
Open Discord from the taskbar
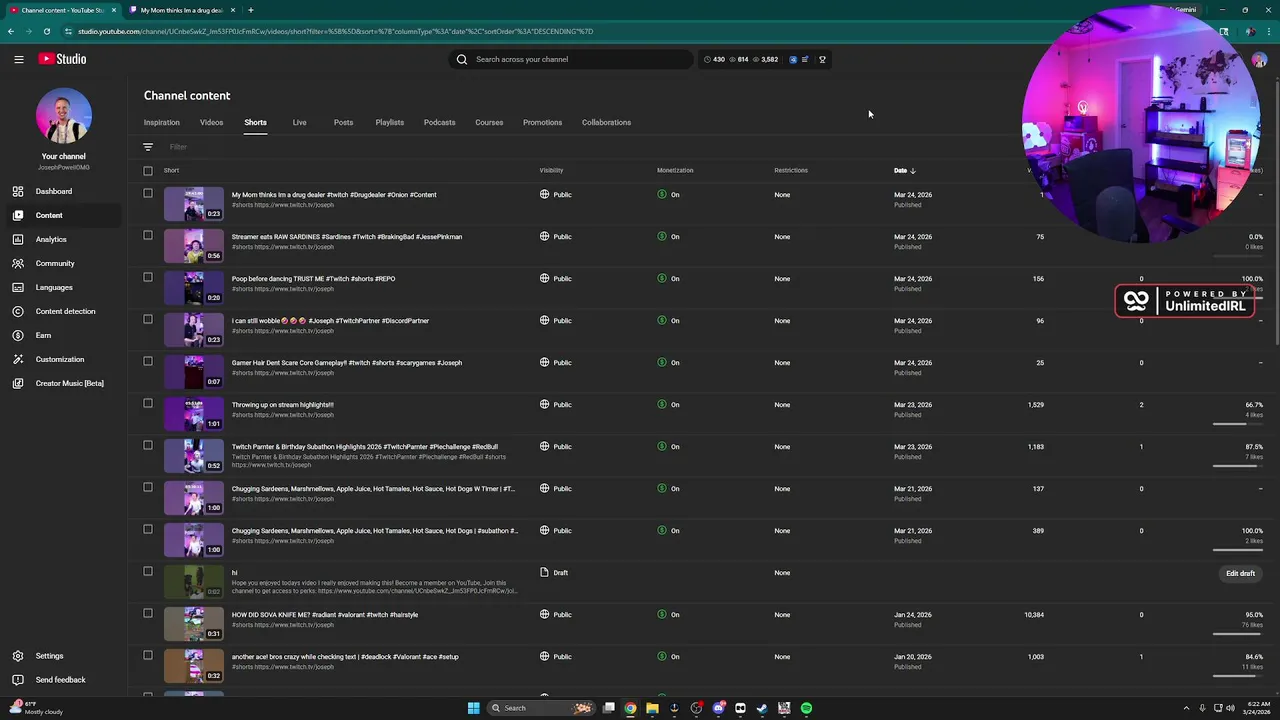click(x=718, y=708)
